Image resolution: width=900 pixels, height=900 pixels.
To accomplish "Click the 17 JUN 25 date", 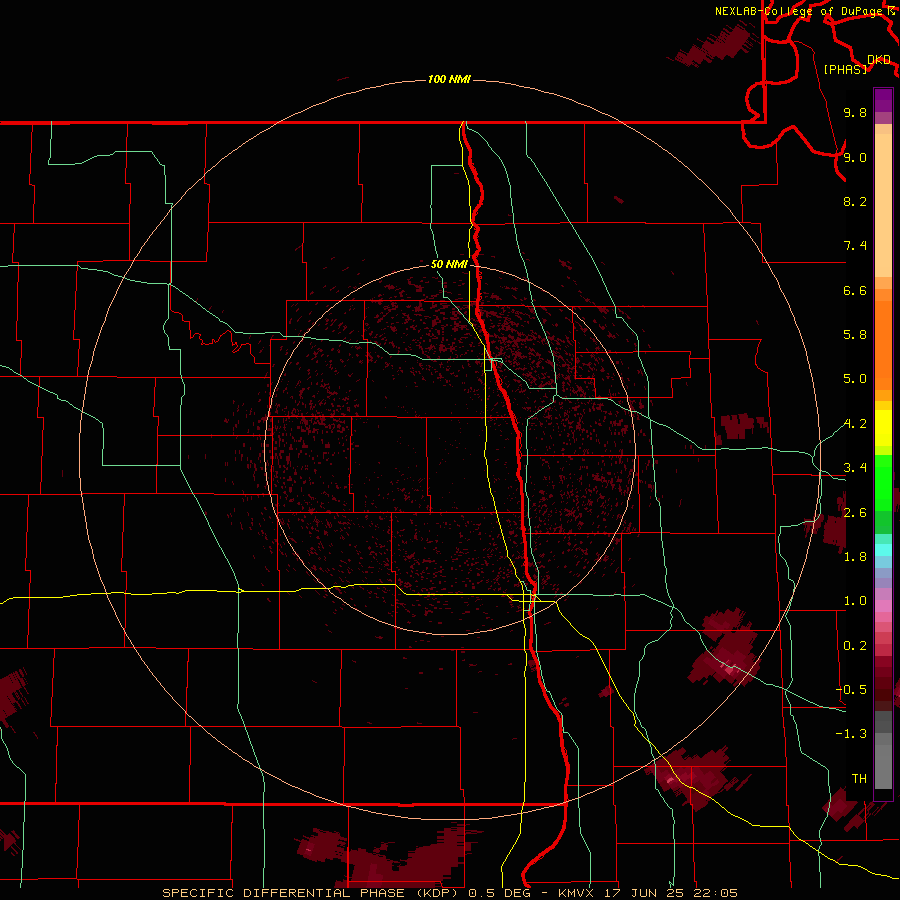I will pos(646,893).
